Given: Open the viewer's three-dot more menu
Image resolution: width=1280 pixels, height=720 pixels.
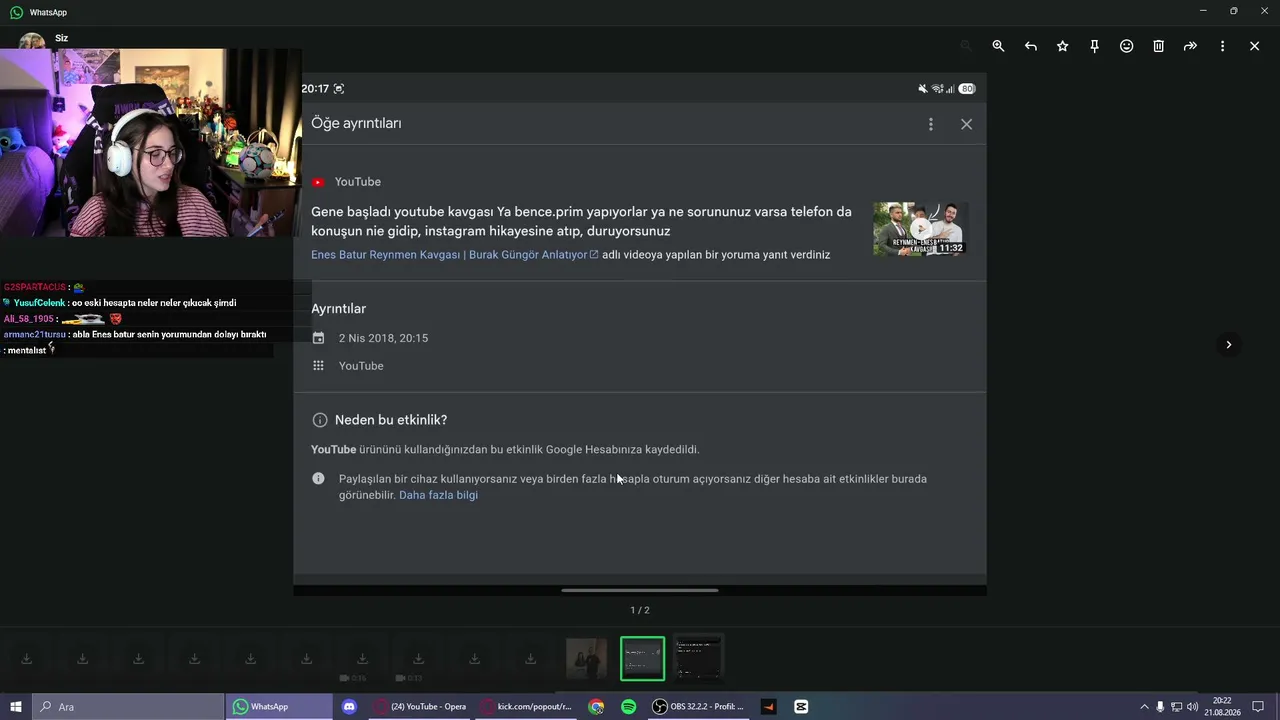Looking at the screenshot, I should click(x=1222, y=46).
